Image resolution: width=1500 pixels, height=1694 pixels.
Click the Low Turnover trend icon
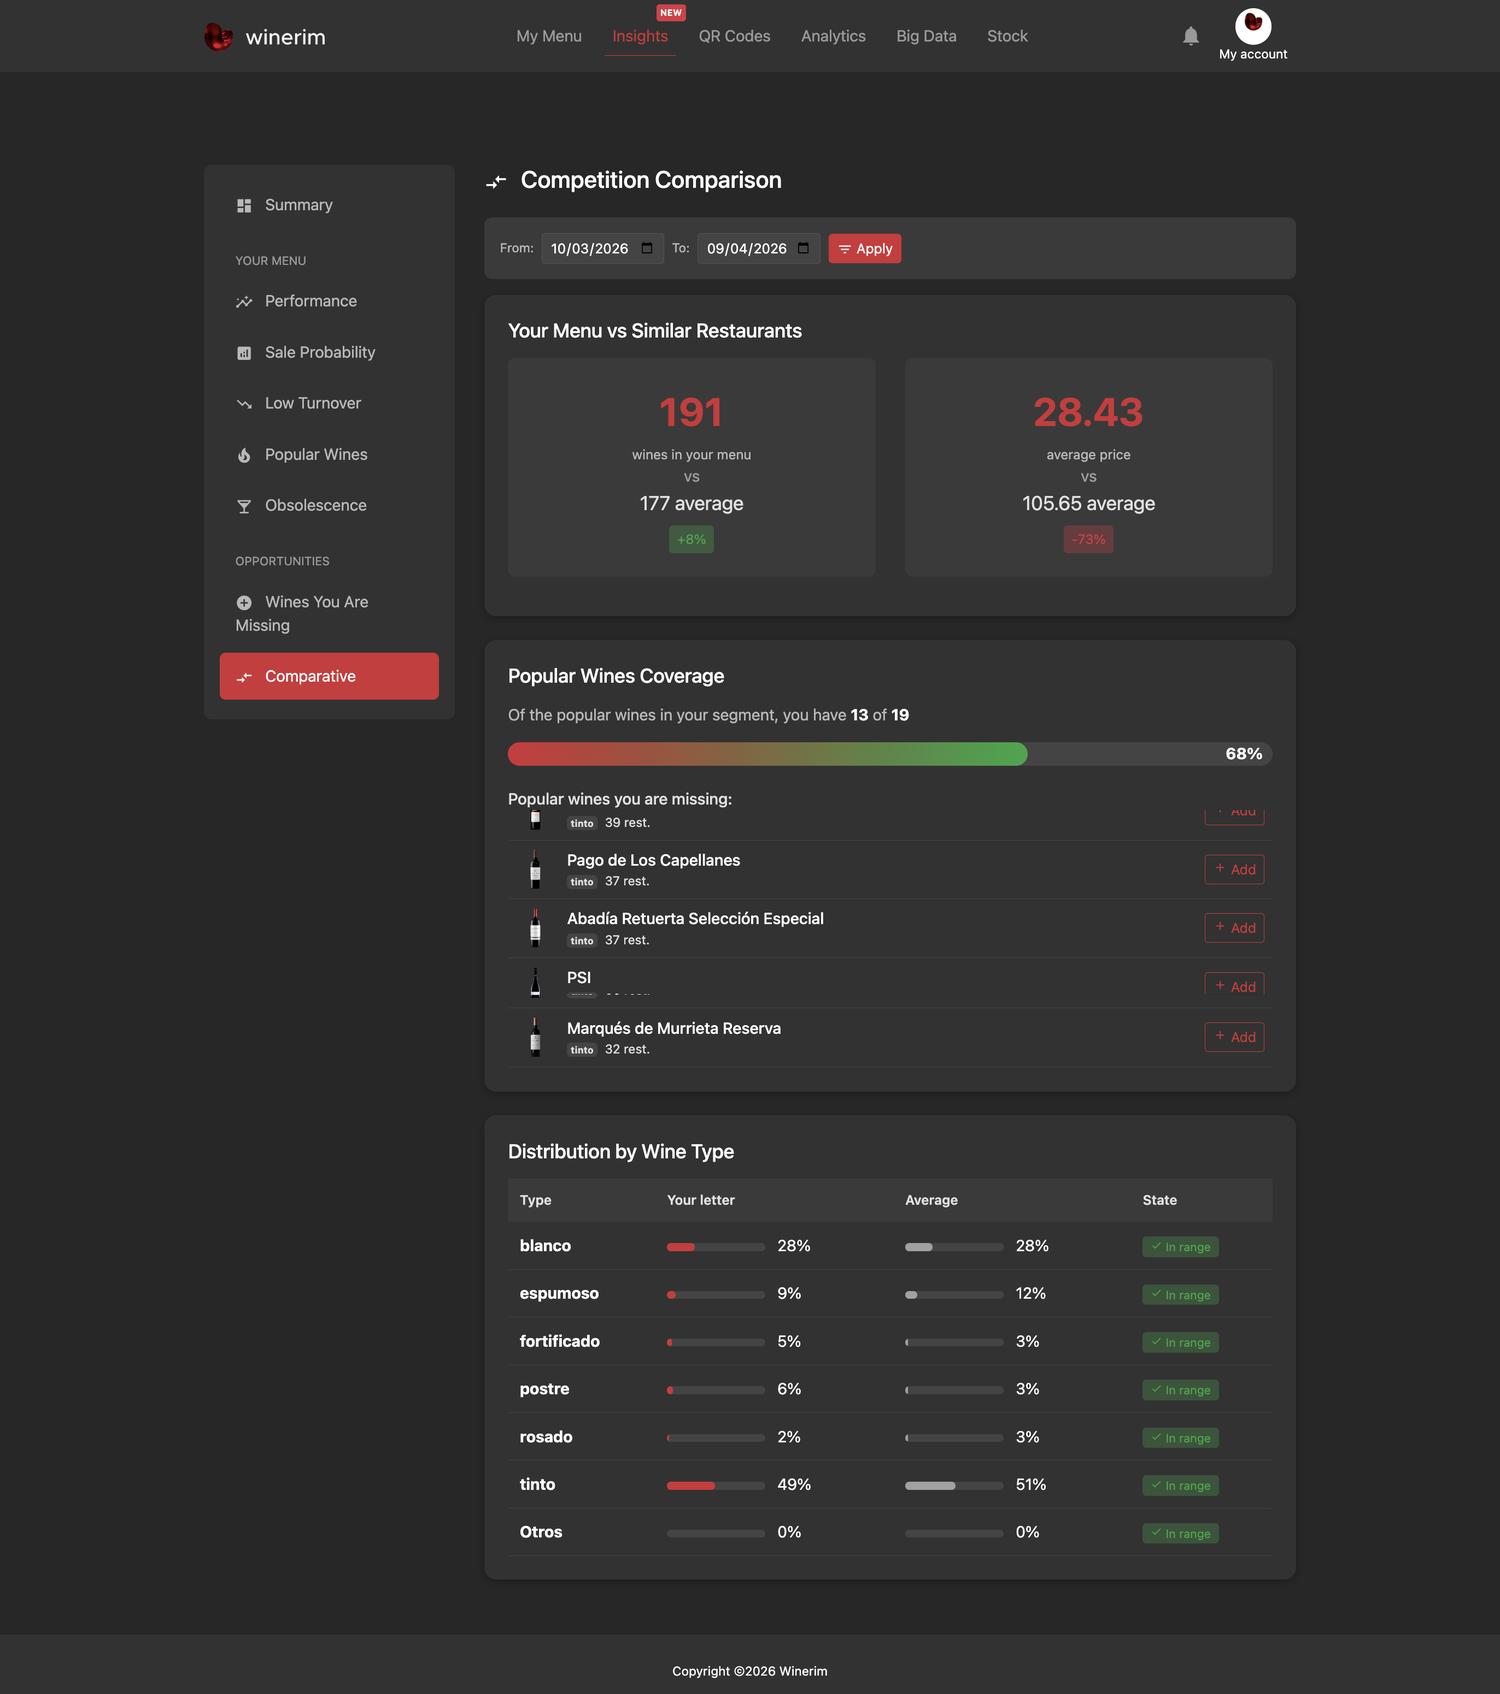(244, 404)
